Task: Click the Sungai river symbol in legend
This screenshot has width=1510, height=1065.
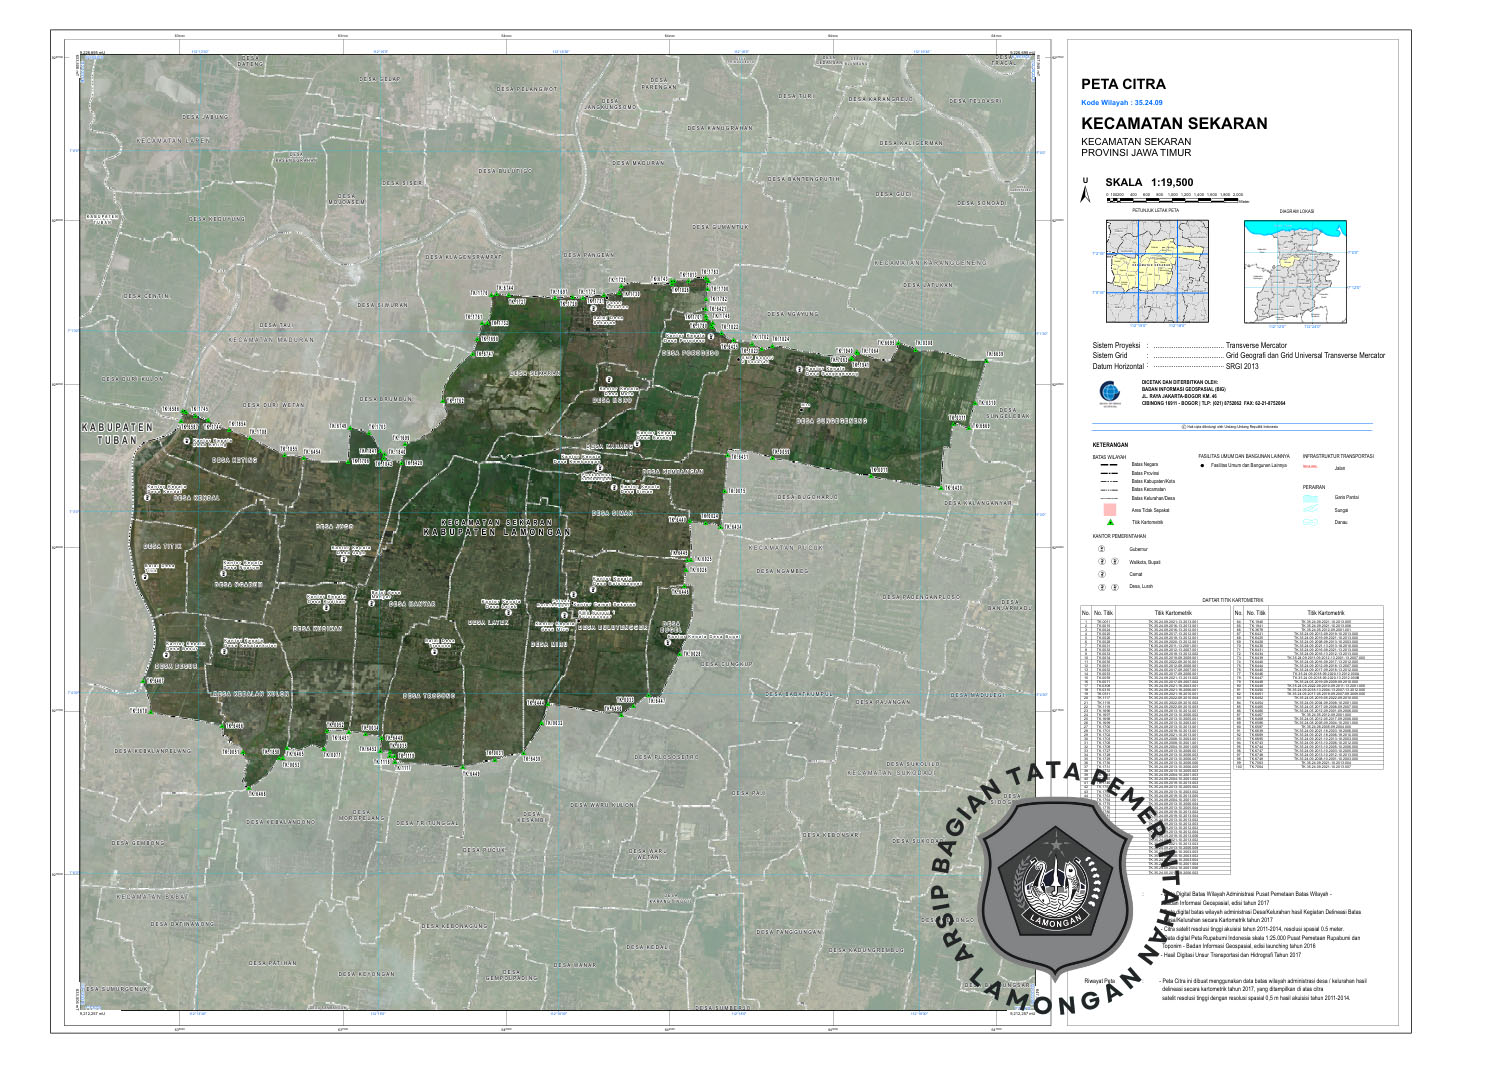Action: pyautogui.click(x=1309, y=510)
